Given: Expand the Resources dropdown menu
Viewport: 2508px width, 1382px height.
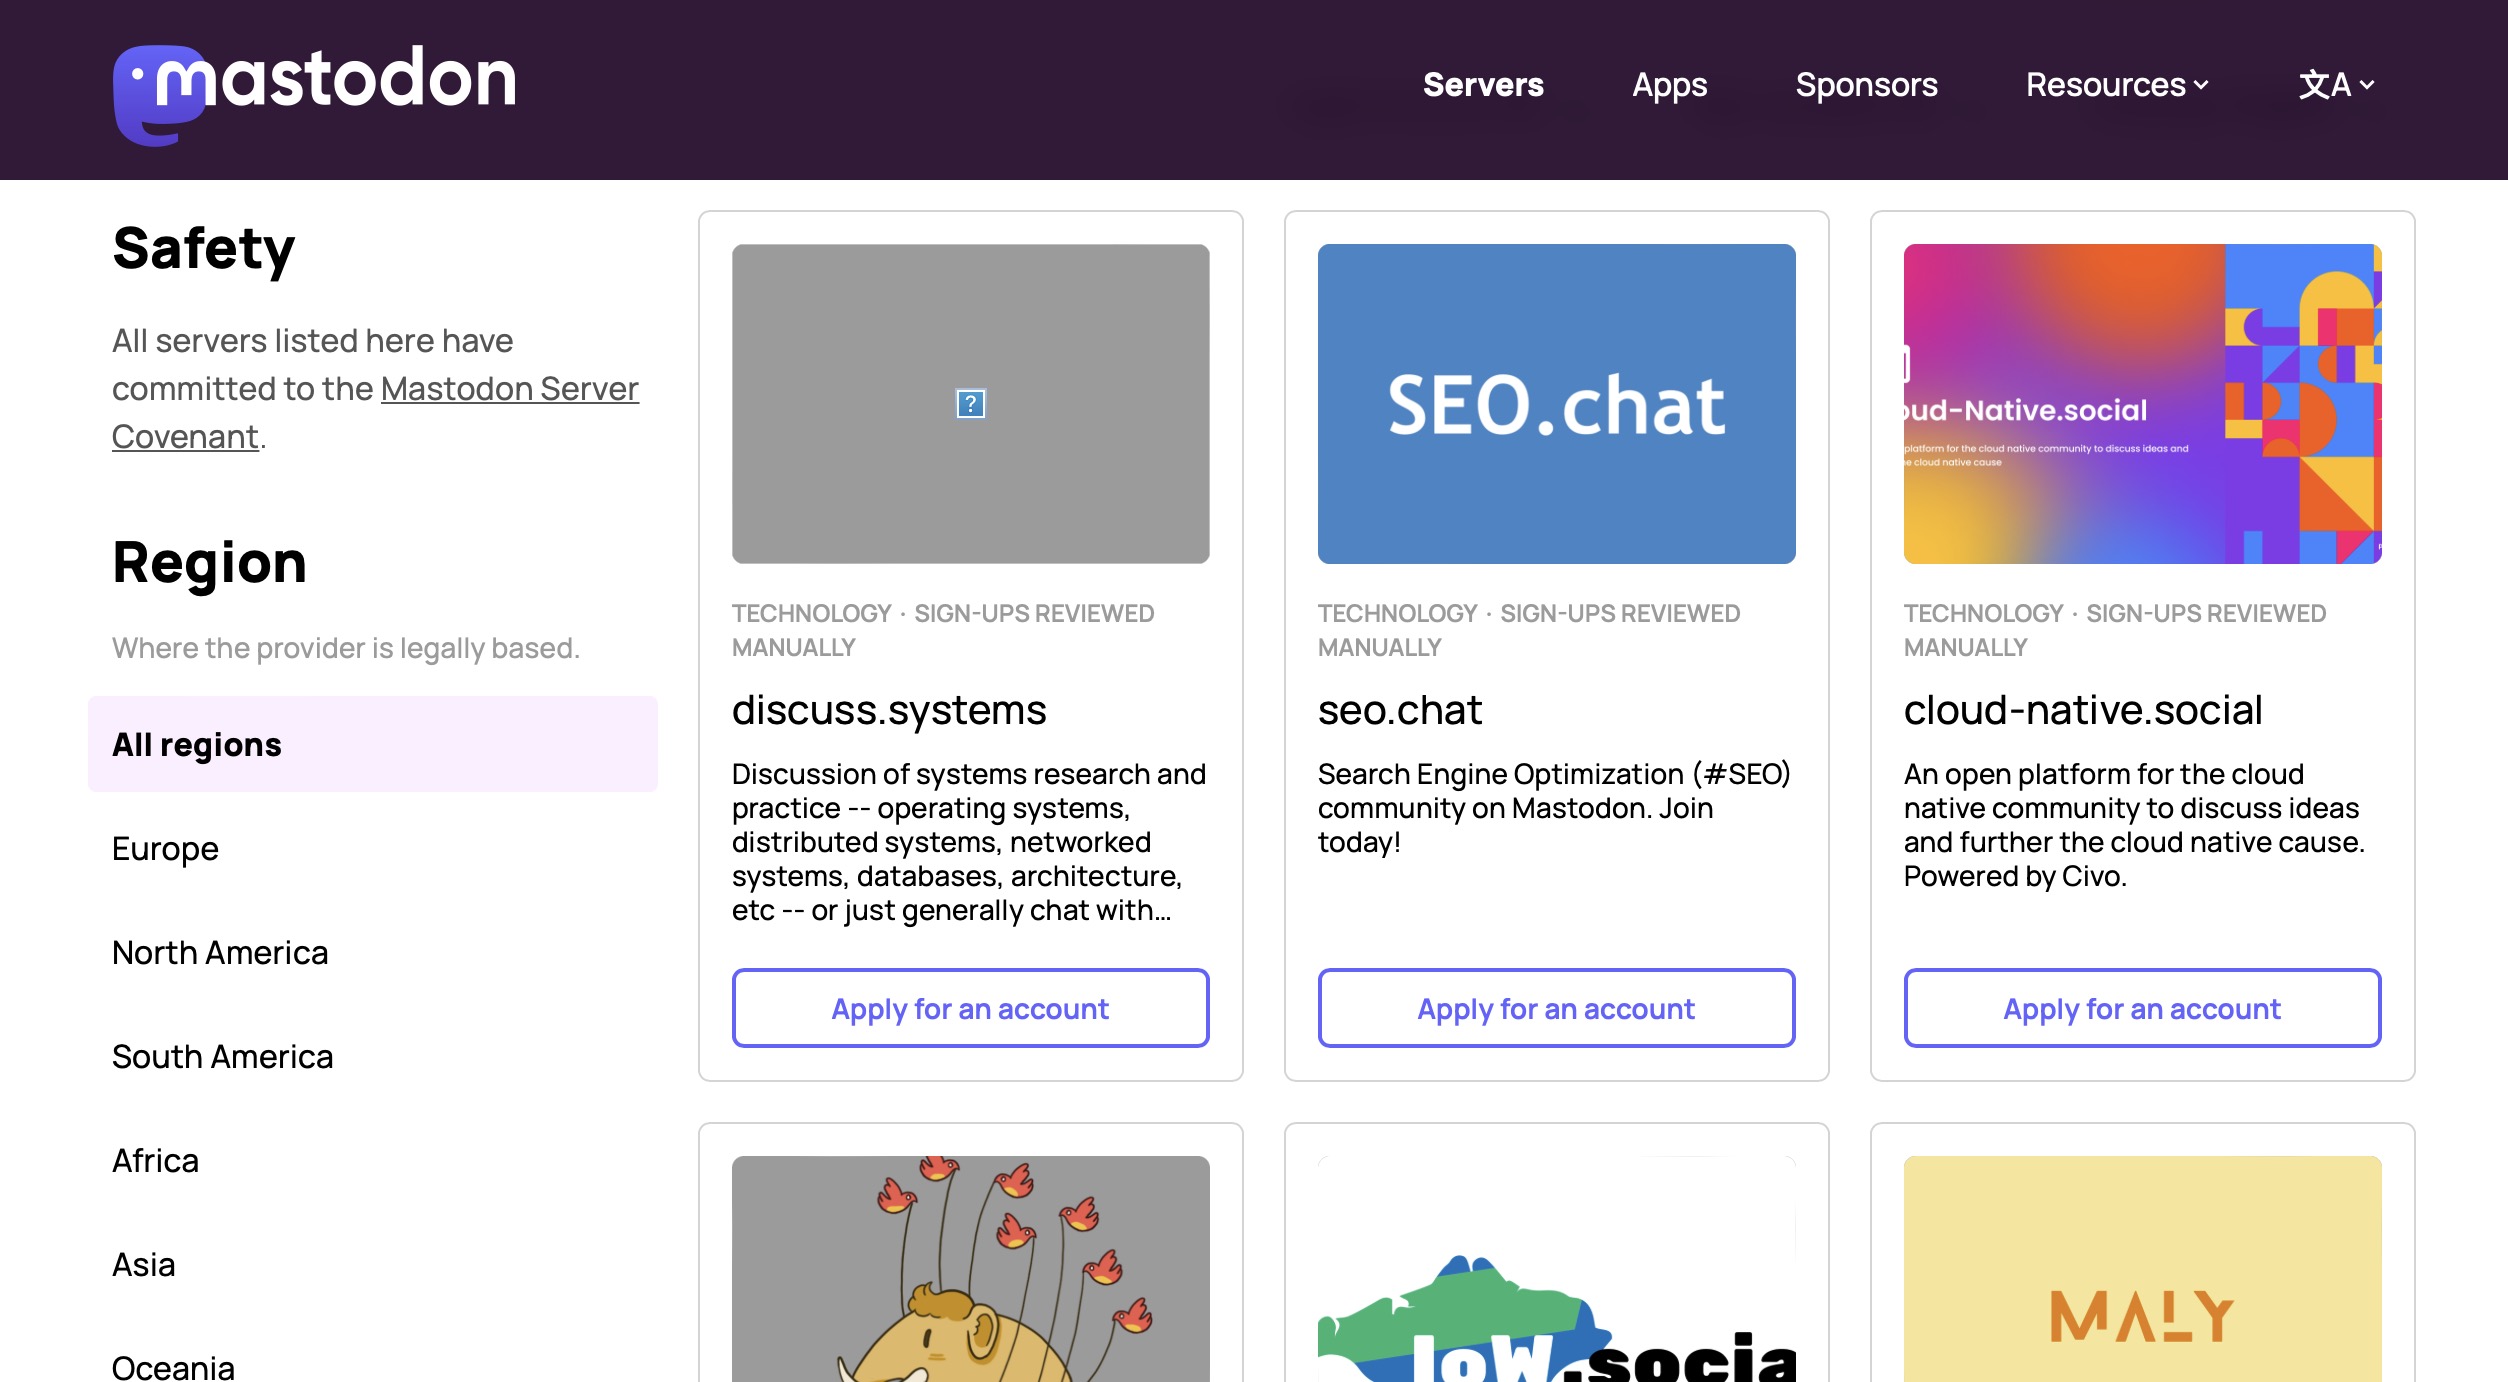Looking at the screenshot, I should 2116,85.
